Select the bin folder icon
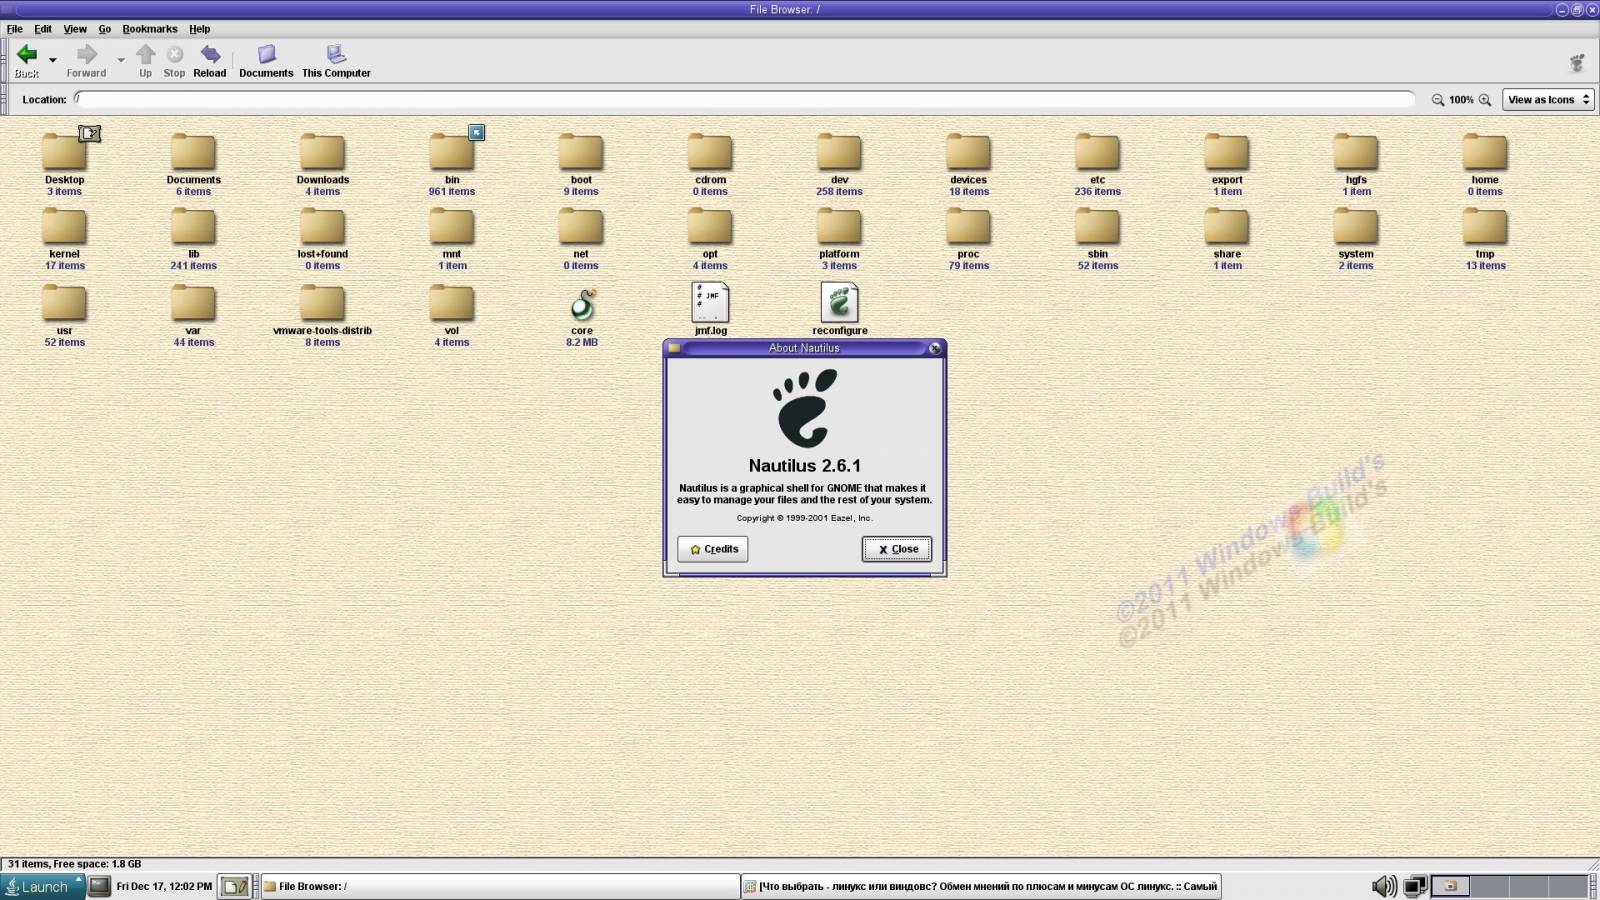This screenshot has width=1600, height=900. [452, 152]
